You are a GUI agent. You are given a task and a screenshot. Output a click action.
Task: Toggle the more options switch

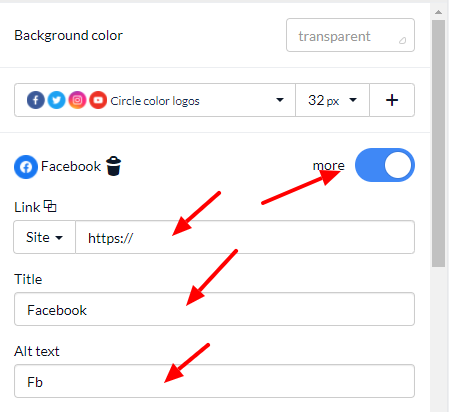pyautogui.click(x=385, y=165)
